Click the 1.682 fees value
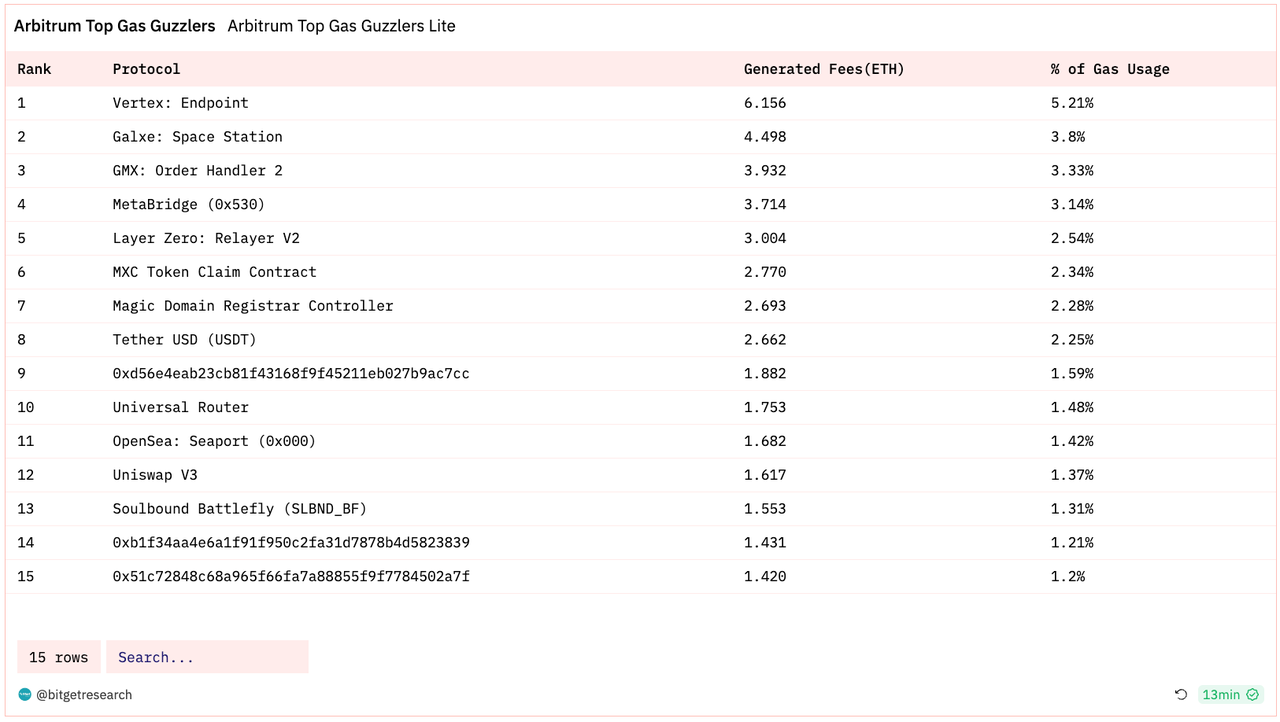The width and height of the screenshot is (1280, 722). pos(765,441)
